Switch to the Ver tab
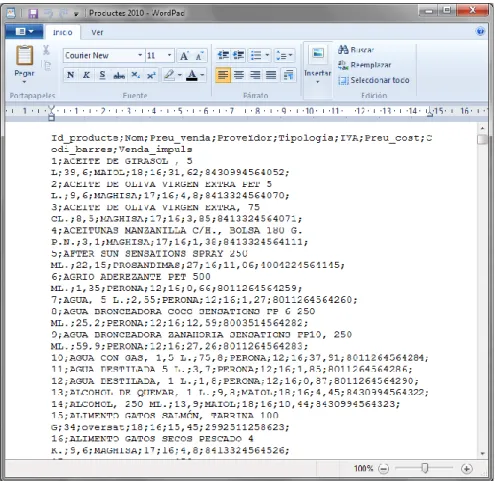 pos(97,32)
